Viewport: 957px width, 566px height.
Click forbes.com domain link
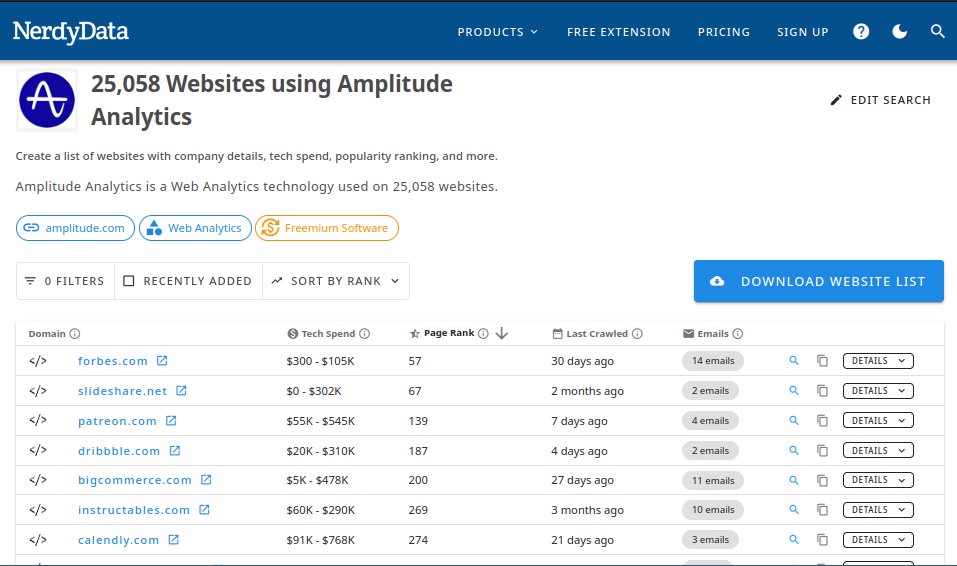point(113,361)
